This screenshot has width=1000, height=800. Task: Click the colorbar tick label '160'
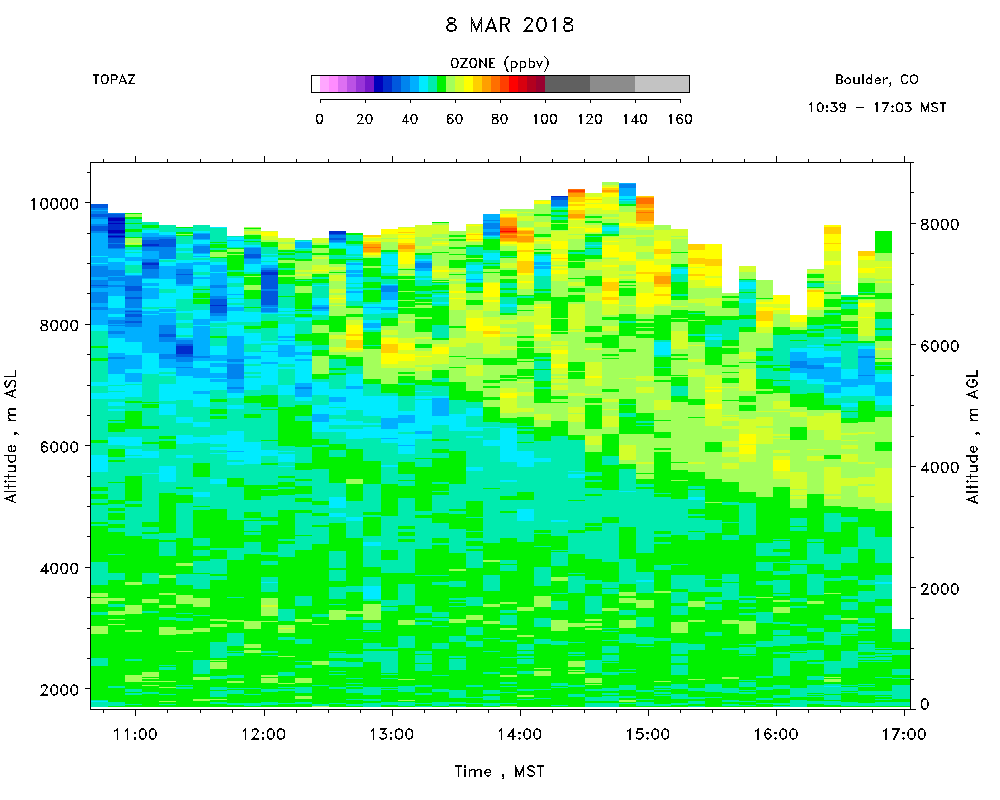pyautogui.click(x=680, y=119)
